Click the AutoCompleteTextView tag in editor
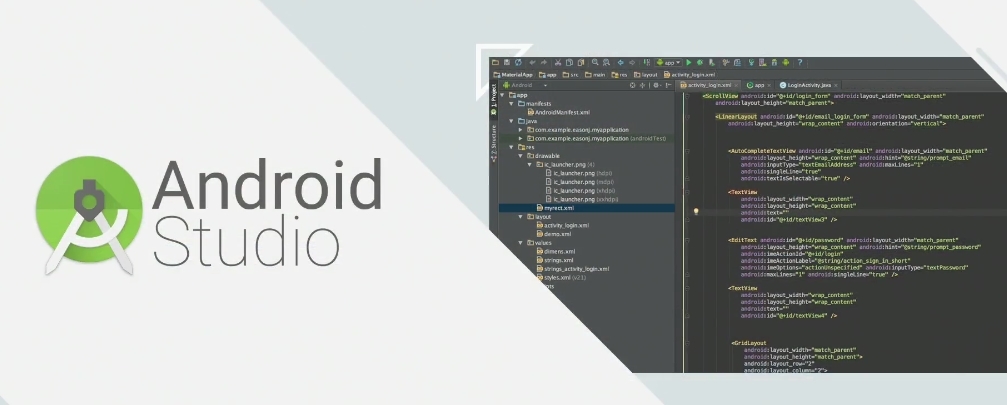The width and height of the screenshot is (1007, 405). tap(762, 151)
